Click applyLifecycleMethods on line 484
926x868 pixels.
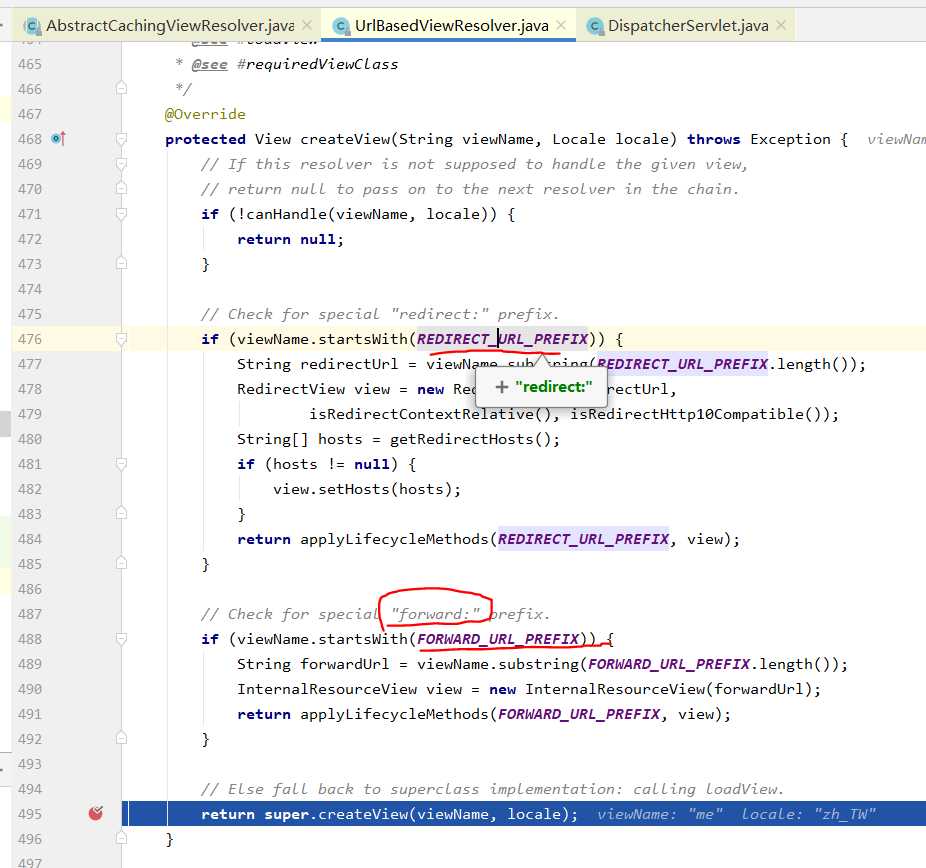pos(394,539)
